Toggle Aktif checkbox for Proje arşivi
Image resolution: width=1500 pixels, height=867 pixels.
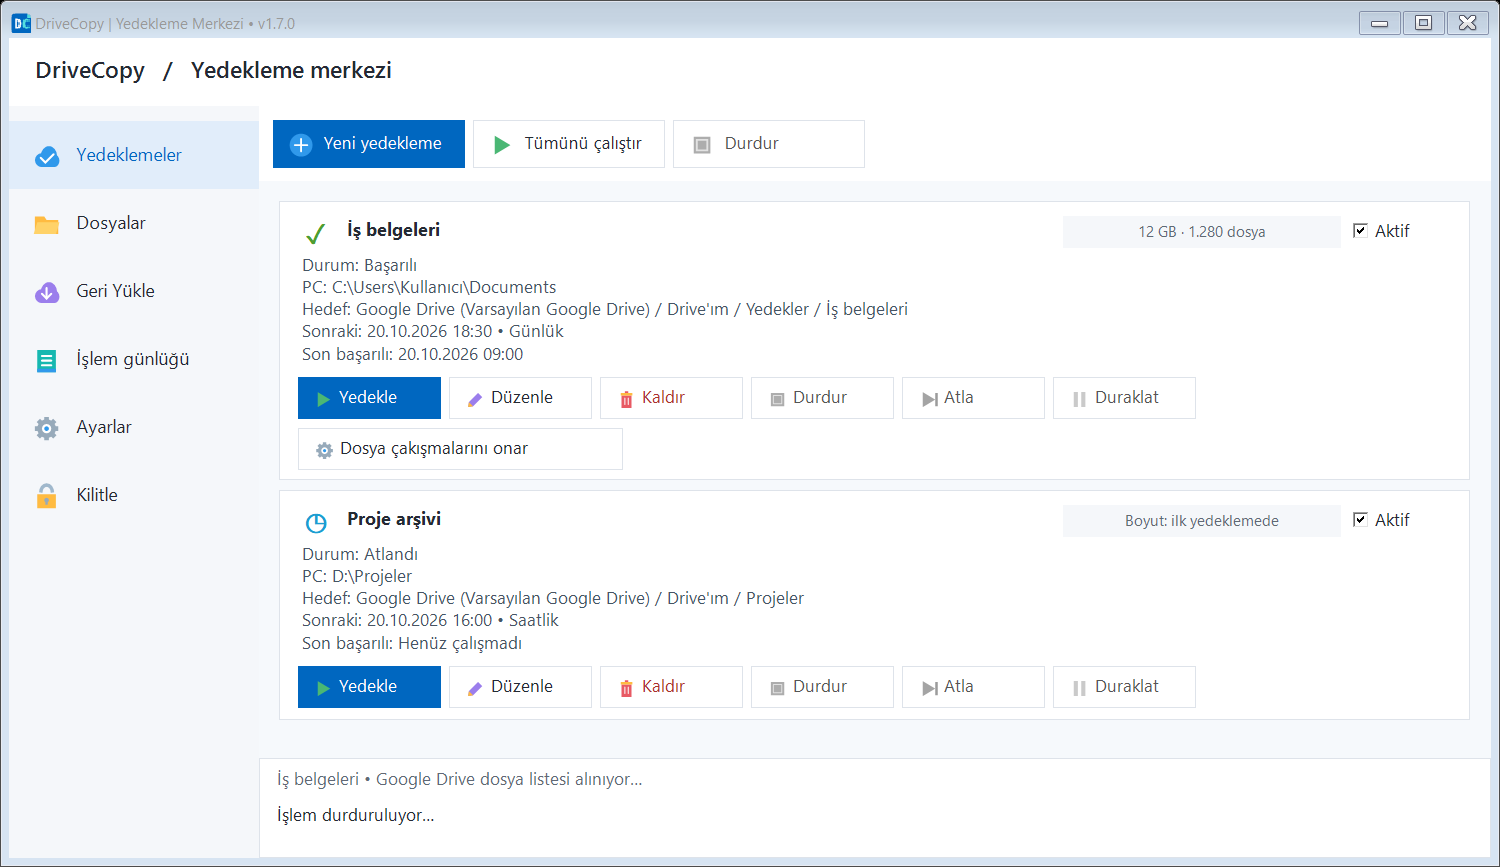click(x=1360, y=520)
